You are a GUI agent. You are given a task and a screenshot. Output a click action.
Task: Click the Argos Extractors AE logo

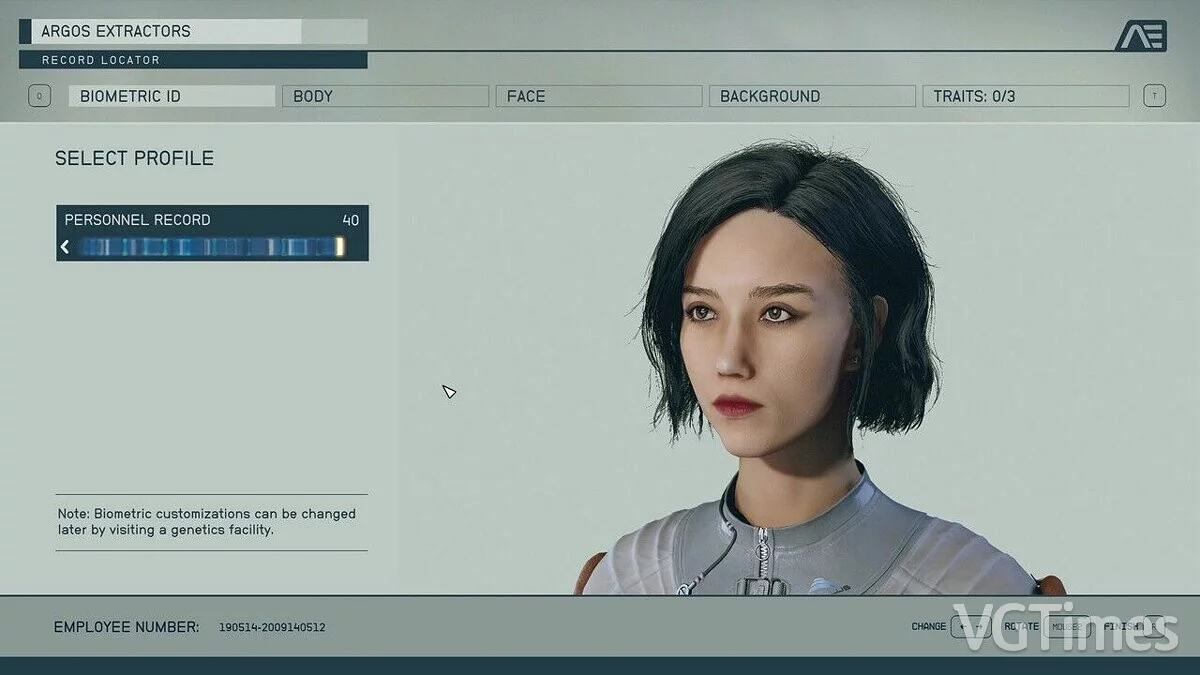click(x=1140, y=36)
